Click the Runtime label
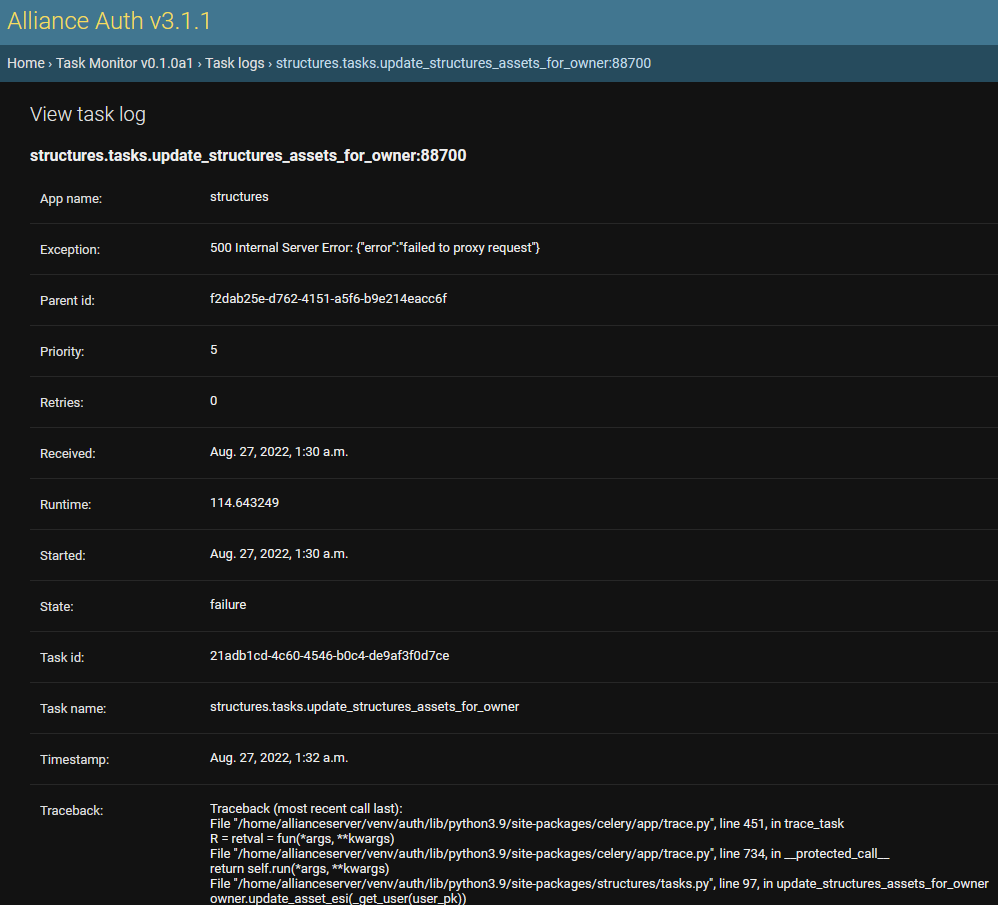Viewport: 998px width, 905px height. 66,504
